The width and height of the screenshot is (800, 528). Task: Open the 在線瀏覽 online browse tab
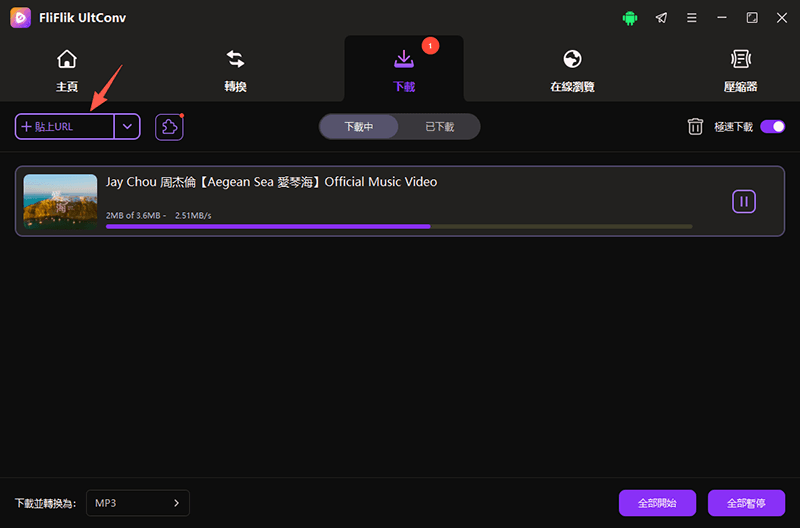[x=572, y=71]
